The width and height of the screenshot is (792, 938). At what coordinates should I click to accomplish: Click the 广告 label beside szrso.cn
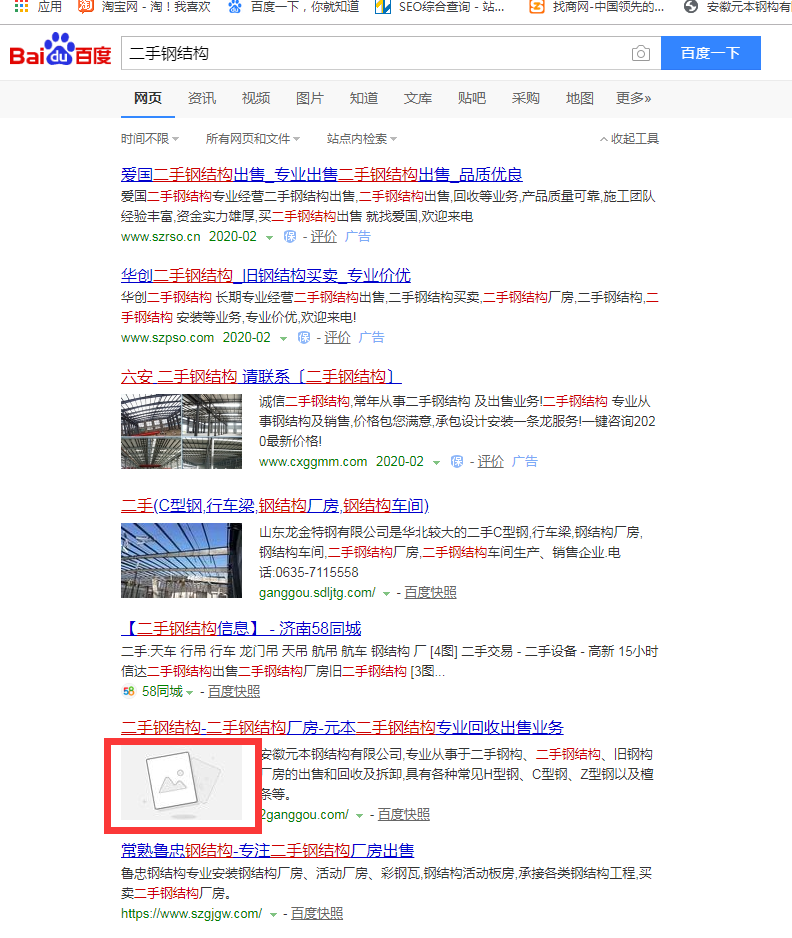358,237
